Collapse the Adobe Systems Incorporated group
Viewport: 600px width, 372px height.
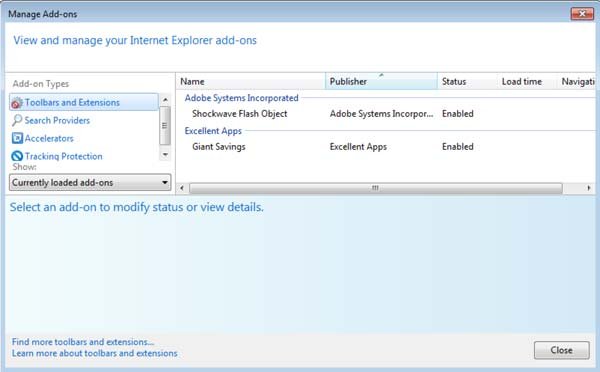point(241,98)
